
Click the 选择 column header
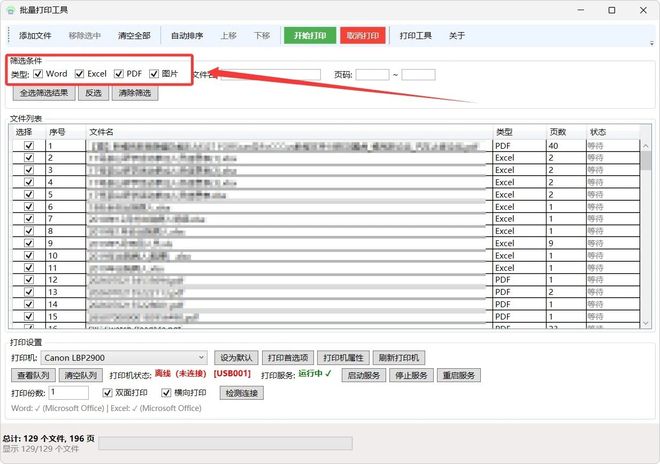[x=27, y=132]
